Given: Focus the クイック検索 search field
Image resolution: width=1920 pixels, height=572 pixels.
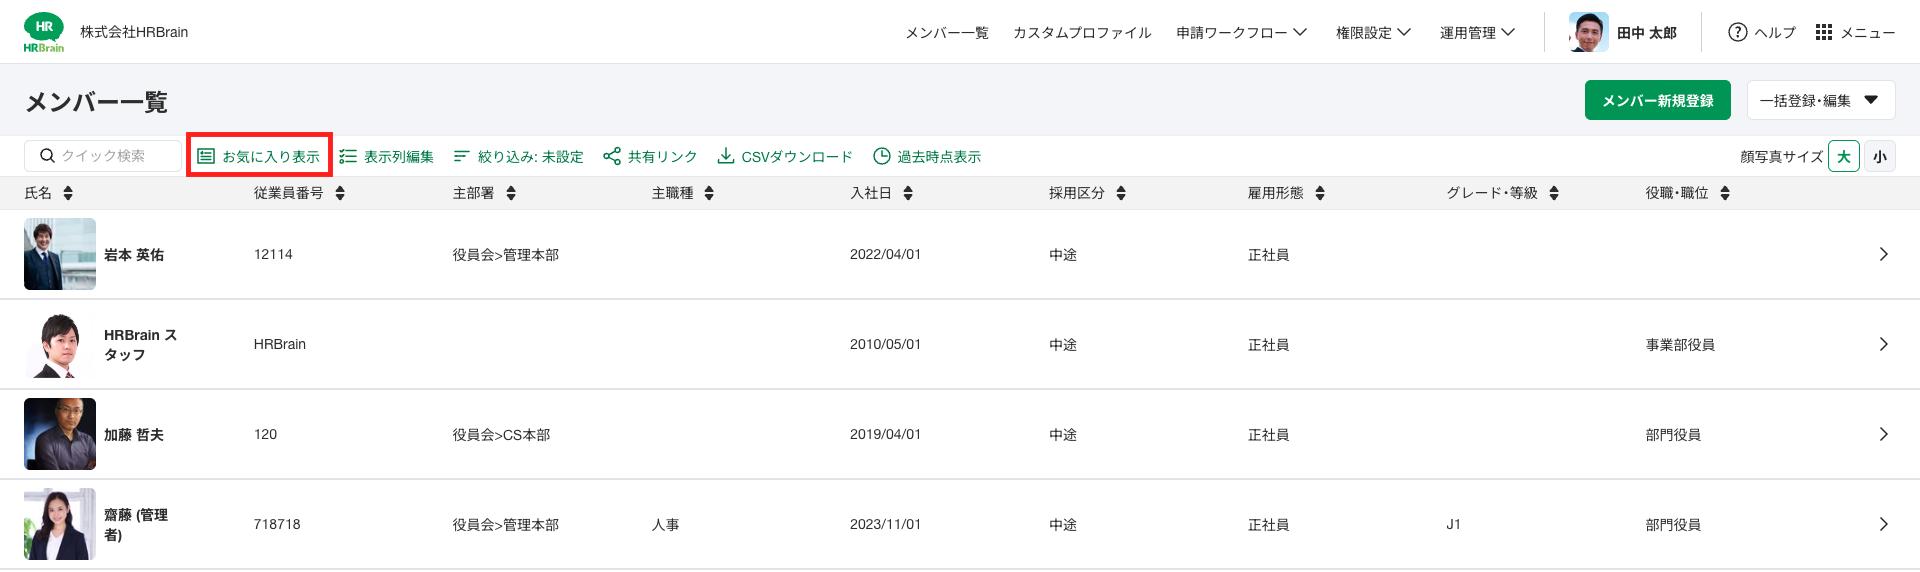Looking at the screenshot, I should click(x=103, y=156).
